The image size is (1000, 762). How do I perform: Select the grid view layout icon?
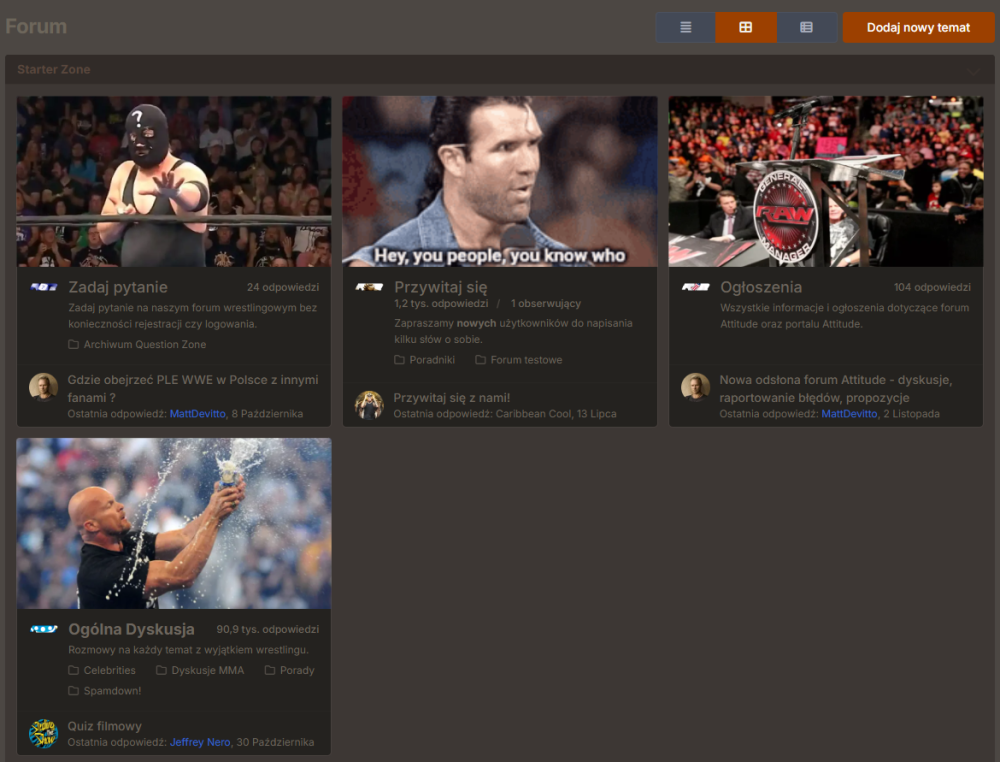745,28
